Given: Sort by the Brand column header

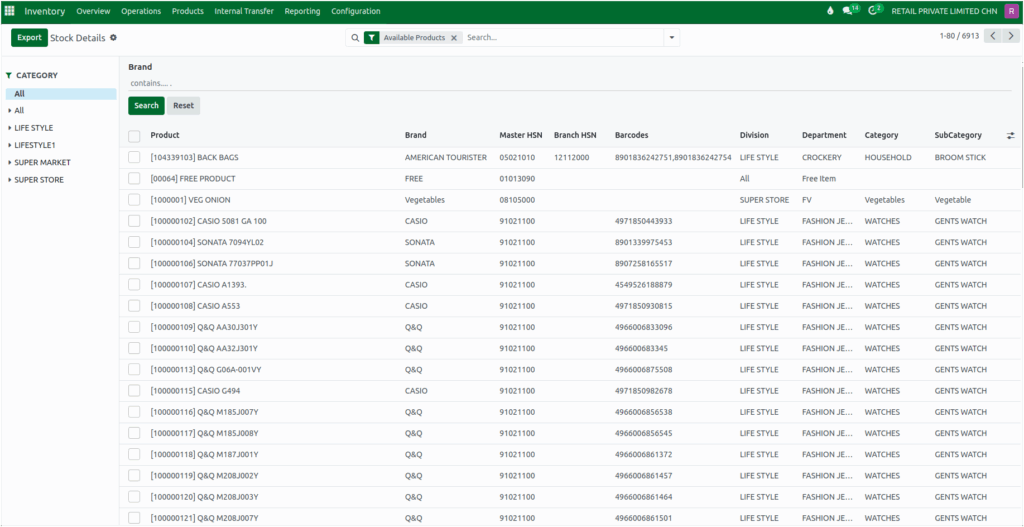Looking at the screenshot, I should [x=415, y=135].
